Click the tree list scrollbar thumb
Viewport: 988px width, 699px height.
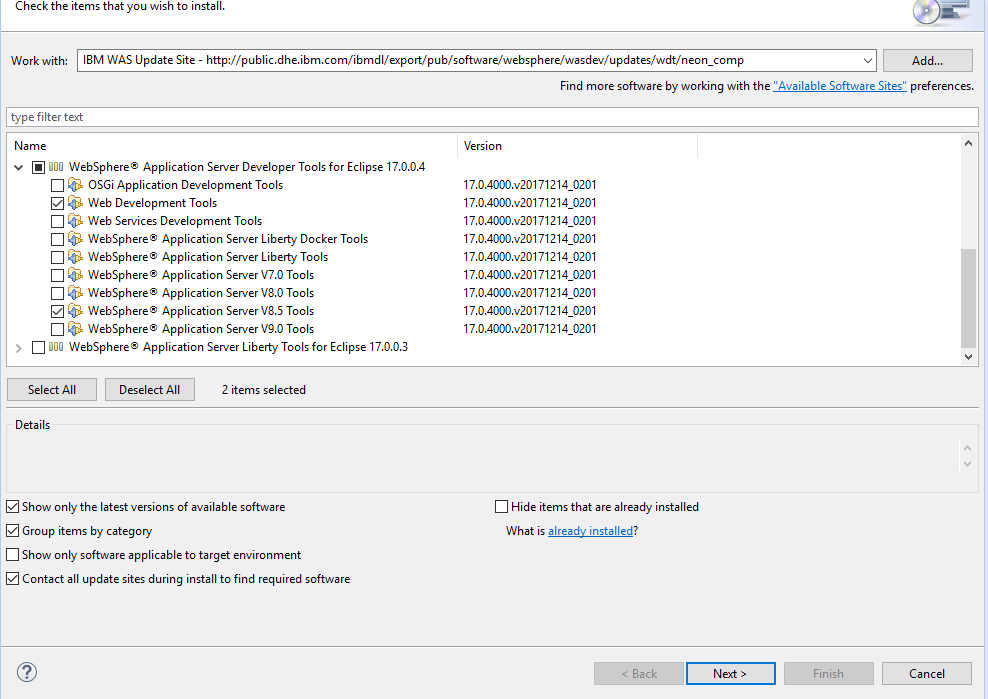pos(968,298)
